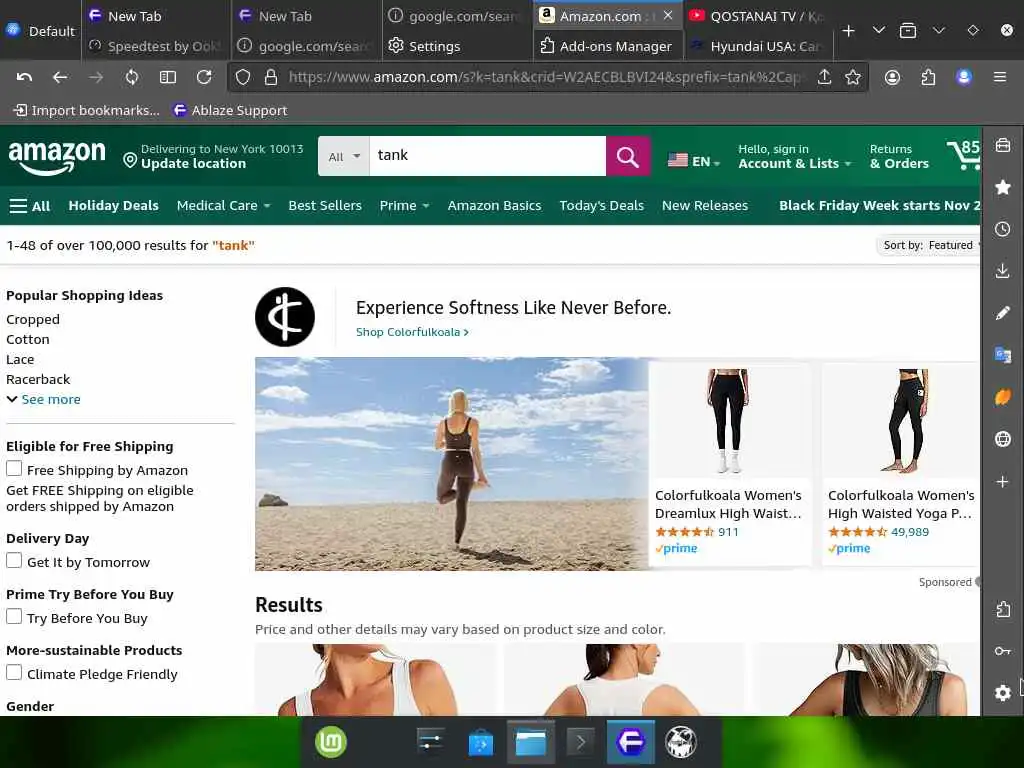This screenshot has width=1024, height=768.
Task: Click the Amazon logo
Action: pyautogui.click(x=57, y=157)
